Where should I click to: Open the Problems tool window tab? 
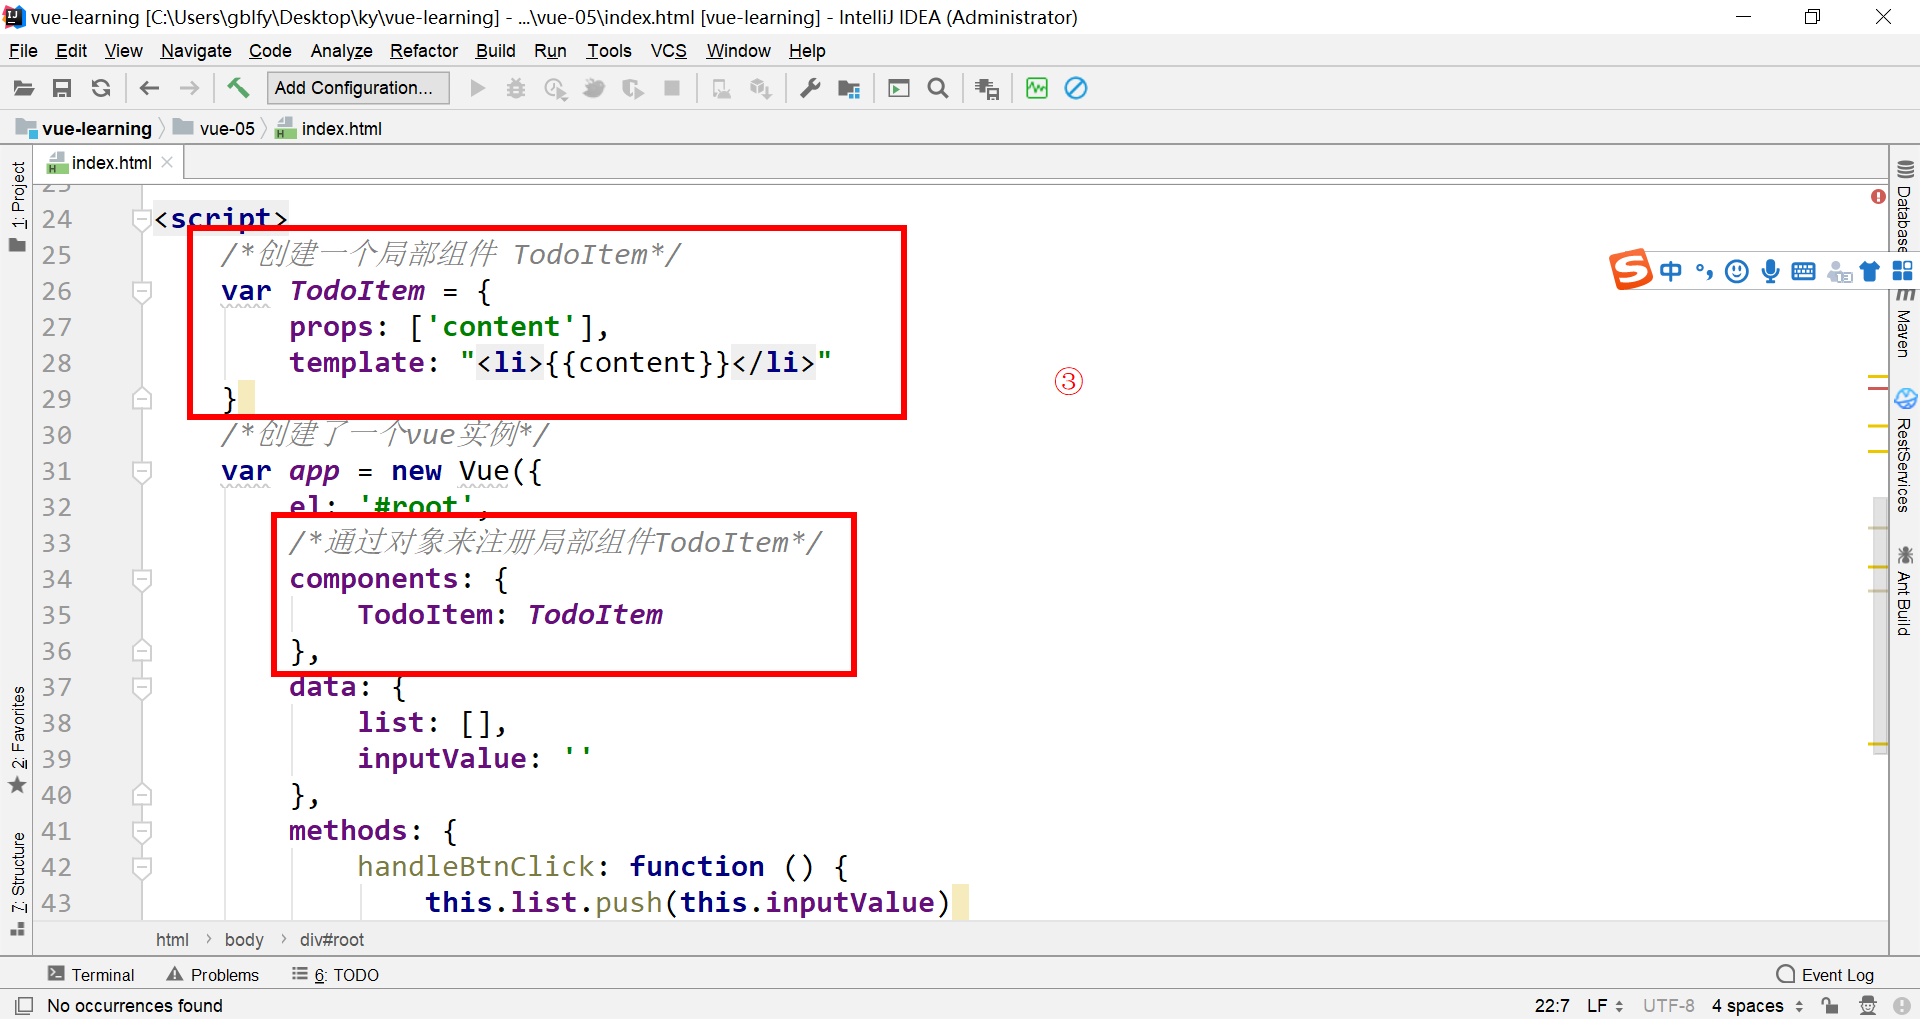pos(213,975)
